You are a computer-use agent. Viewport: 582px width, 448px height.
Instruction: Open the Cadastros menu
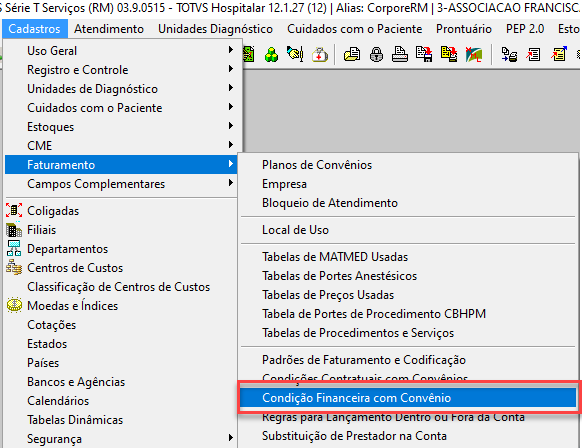35,29
